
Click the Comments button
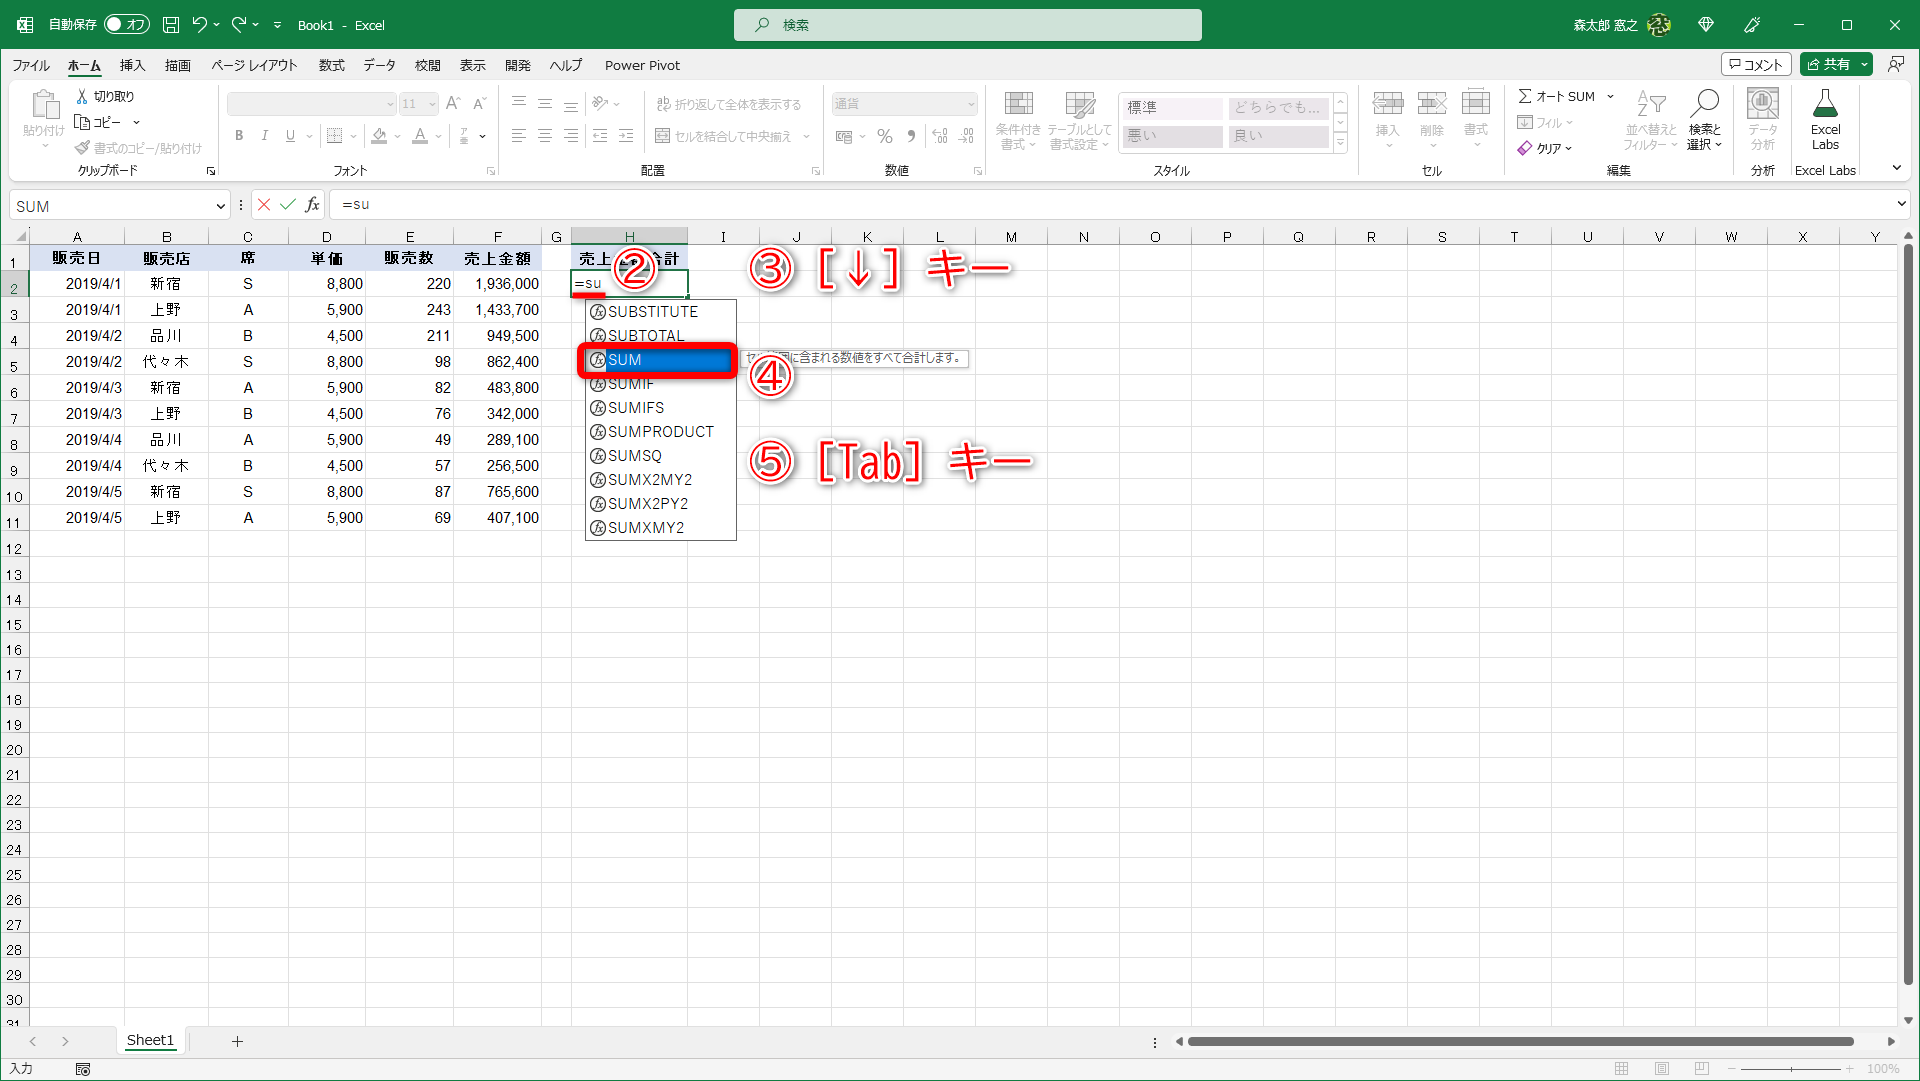(1756, 65)
